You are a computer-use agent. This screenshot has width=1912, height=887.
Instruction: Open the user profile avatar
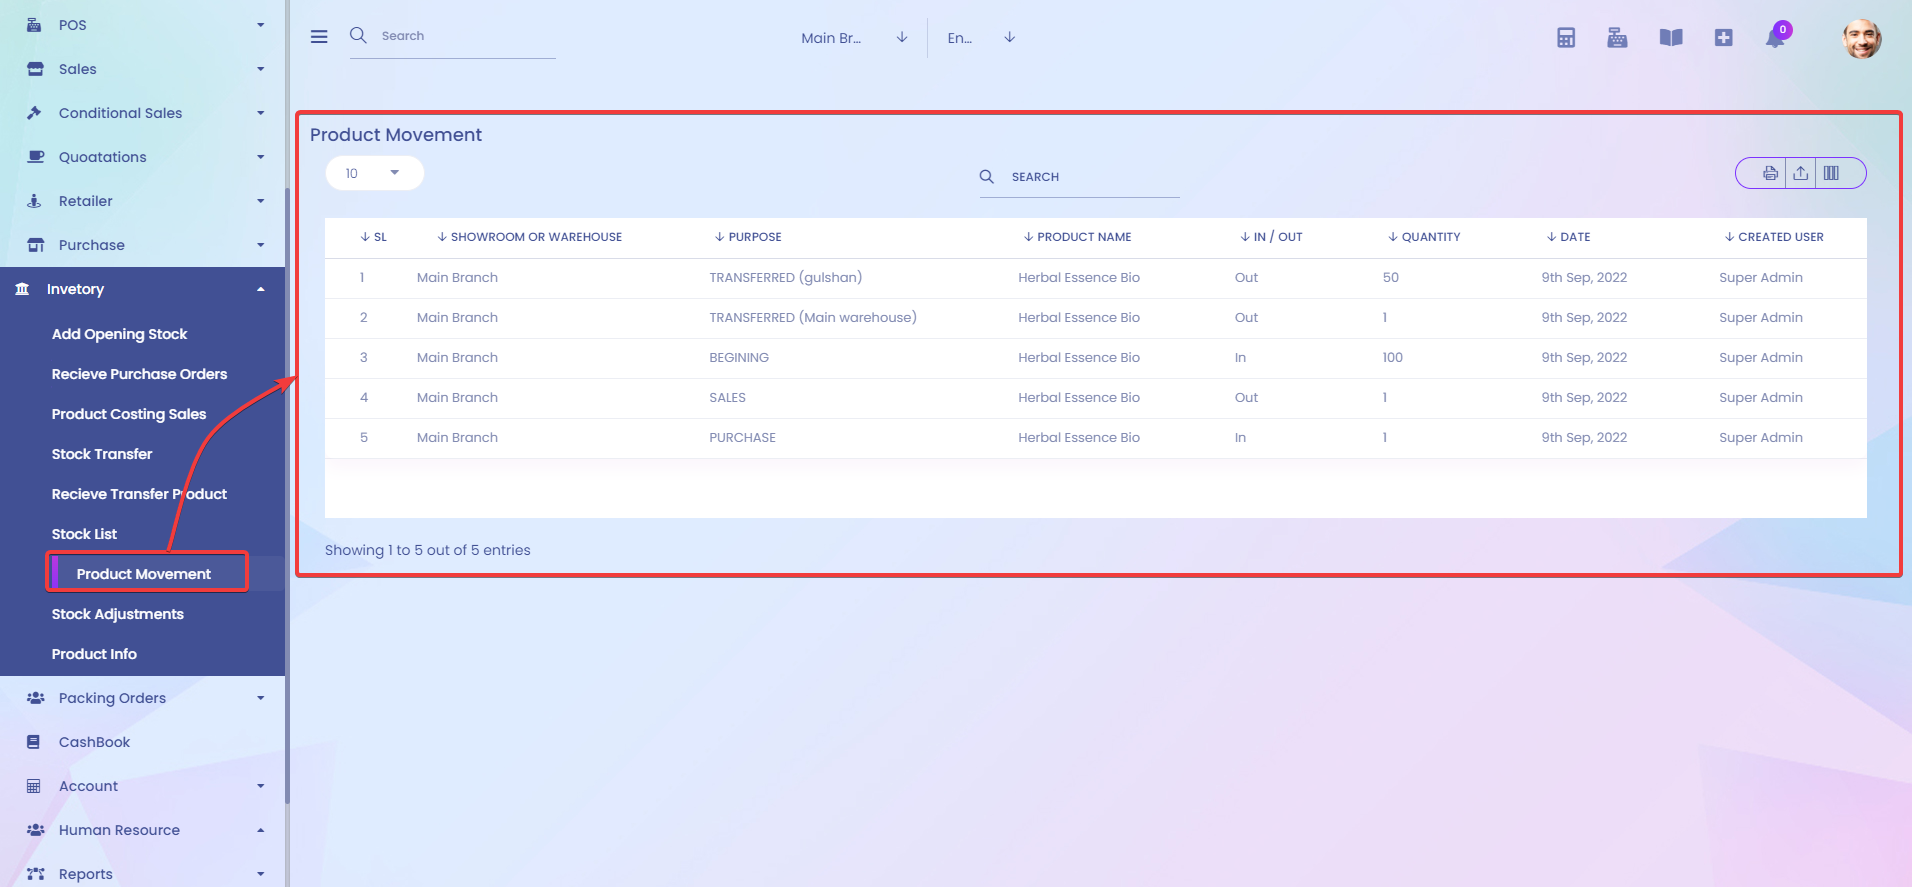(x=1862, y=38)
